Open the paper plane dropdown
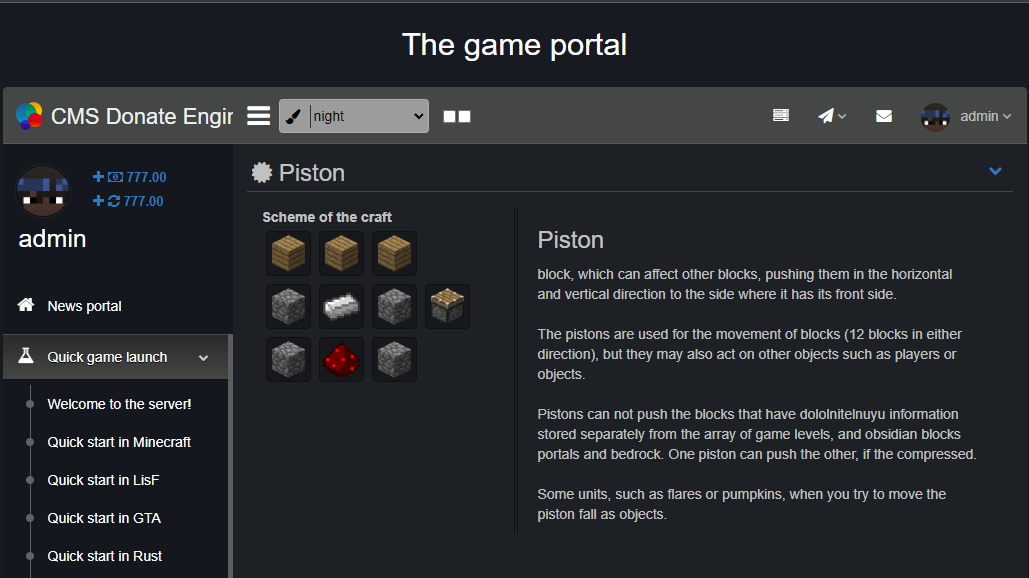 click(832, 116)
